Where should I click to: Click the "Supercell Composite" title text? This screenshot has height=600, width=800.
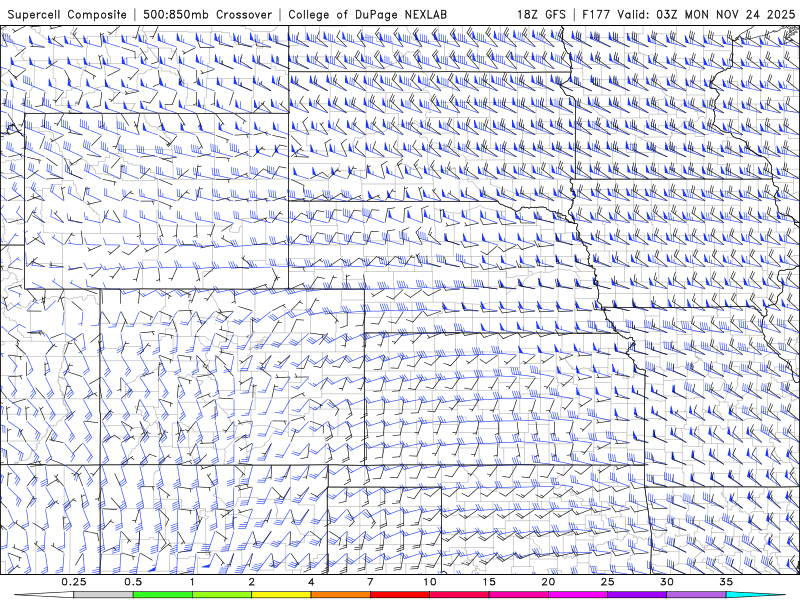pos(67,14)
